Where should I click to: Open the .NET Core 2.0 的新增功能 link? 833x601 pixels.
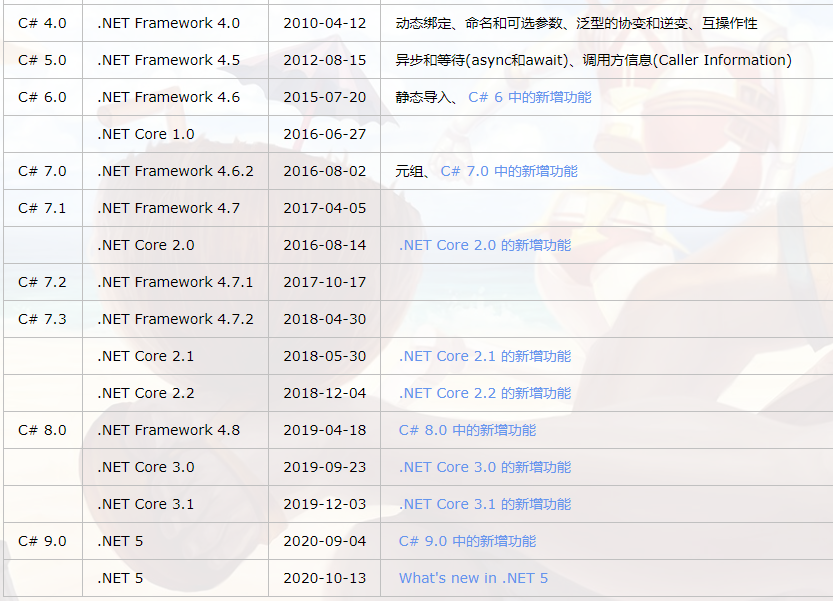click(x=485, y=245)
